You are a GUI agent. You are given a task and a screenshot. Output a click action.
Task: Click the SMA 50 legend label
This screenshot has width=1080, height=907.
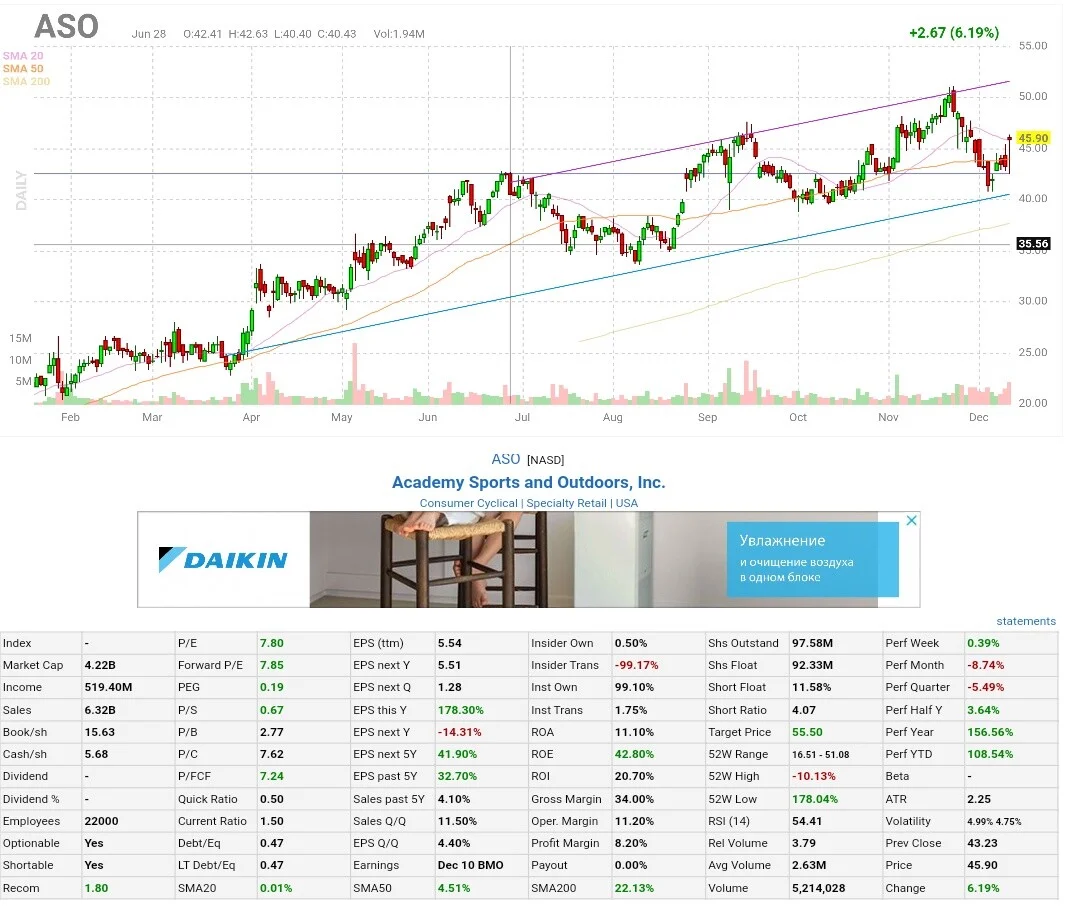tap(23, 70)
